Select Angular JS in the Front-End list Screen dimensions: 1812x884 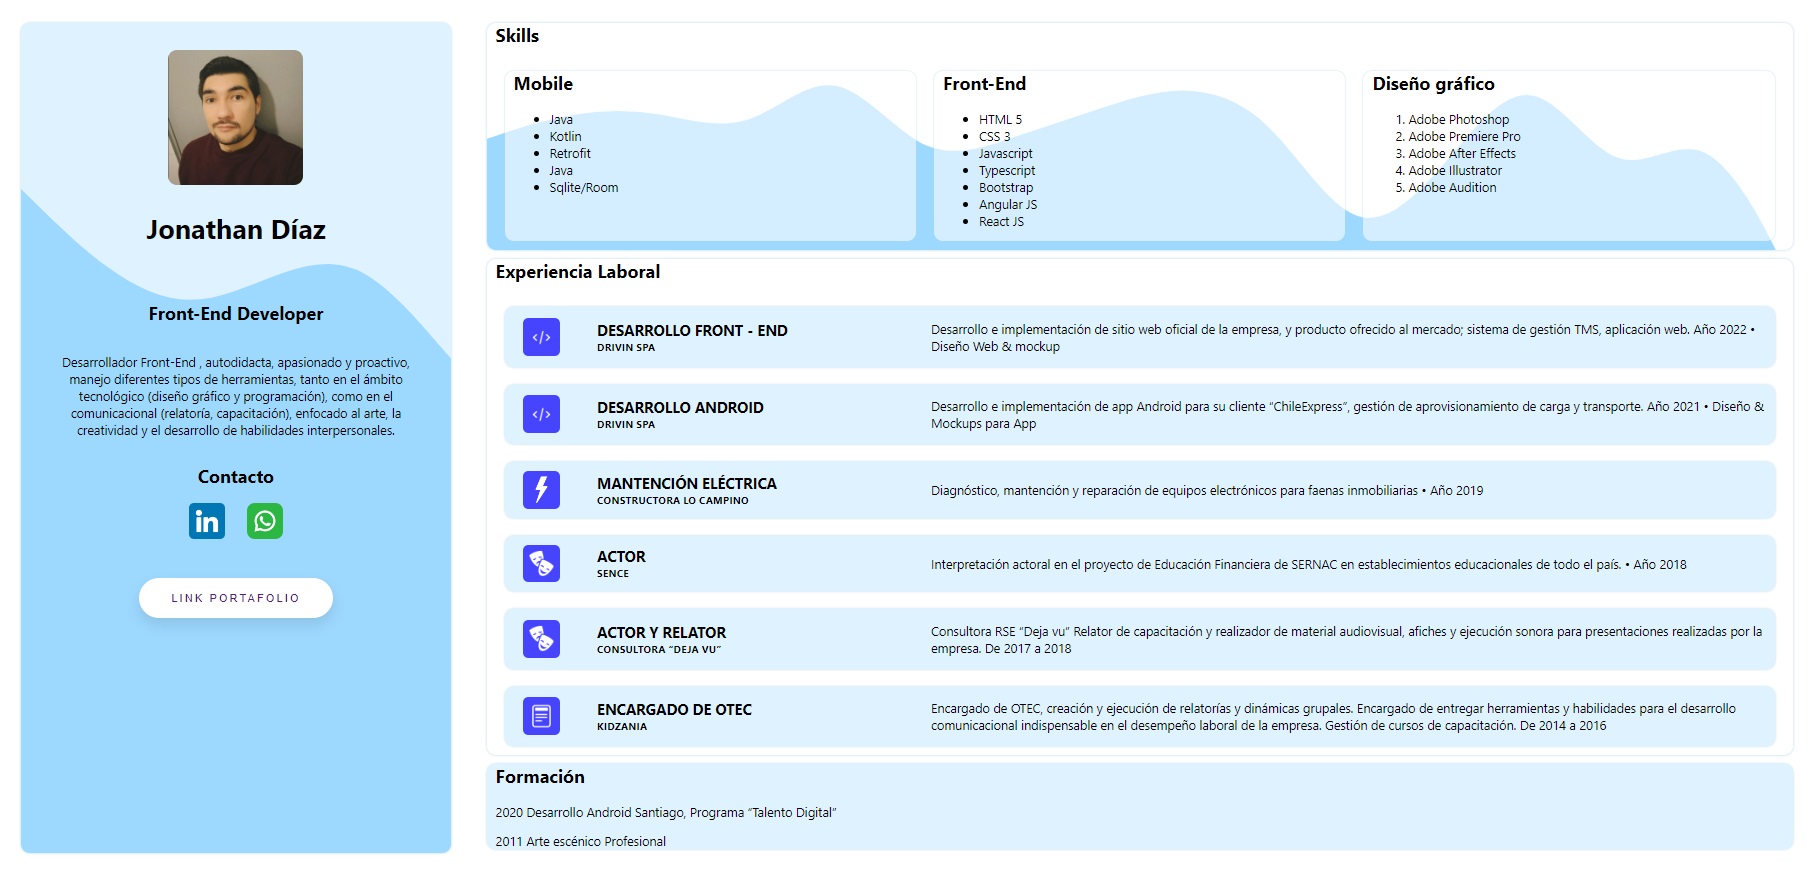(1008, 205)
